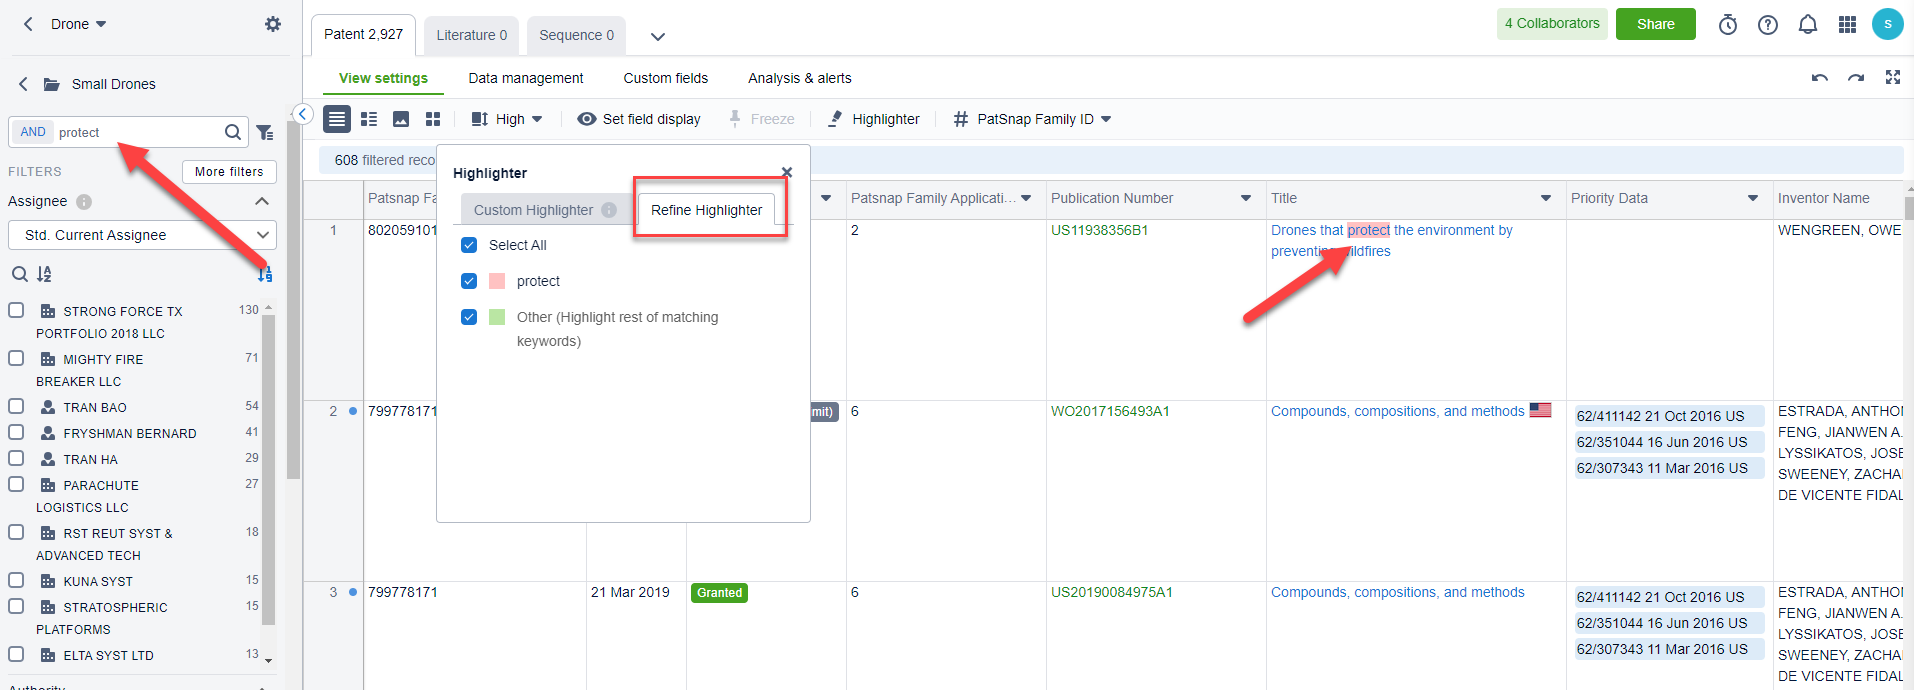Click the filter funnel icon beside search
Image resolution: width=1914 pixels, height=690 pixels.
[265, 132]
